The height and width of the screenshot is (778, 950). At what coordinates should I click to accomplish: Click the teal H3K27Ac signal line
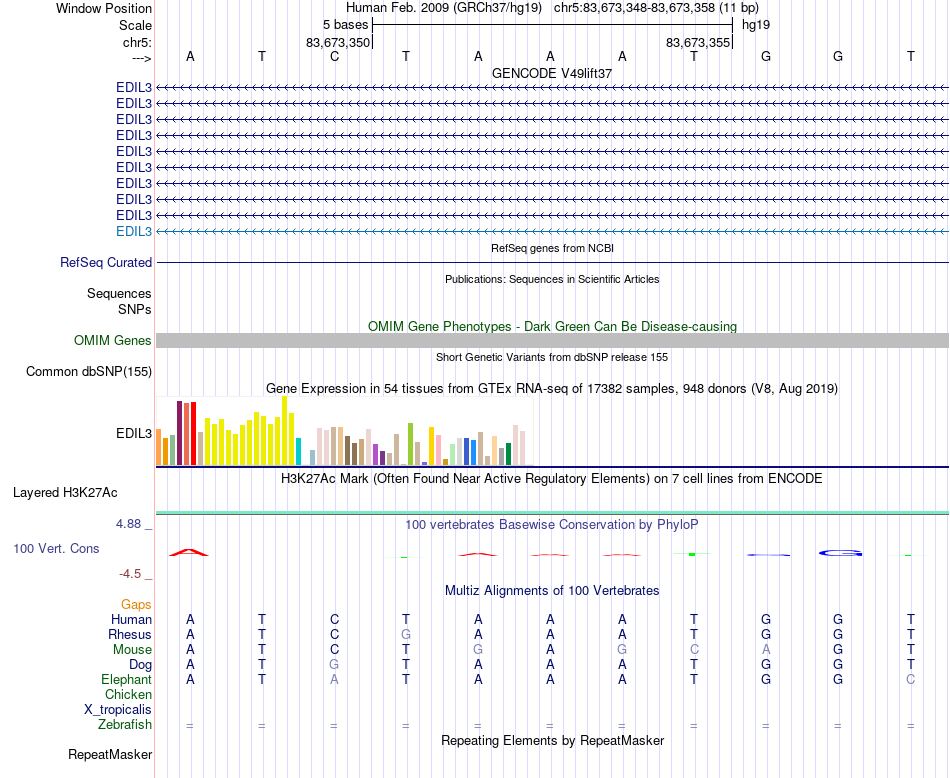(552, 513)
